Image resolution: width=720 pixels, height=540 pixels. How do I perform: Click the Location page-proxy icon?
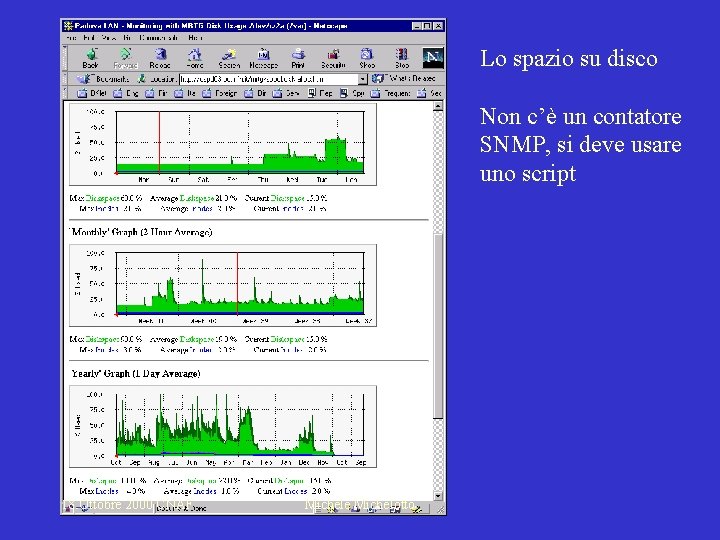click(142, 79)
